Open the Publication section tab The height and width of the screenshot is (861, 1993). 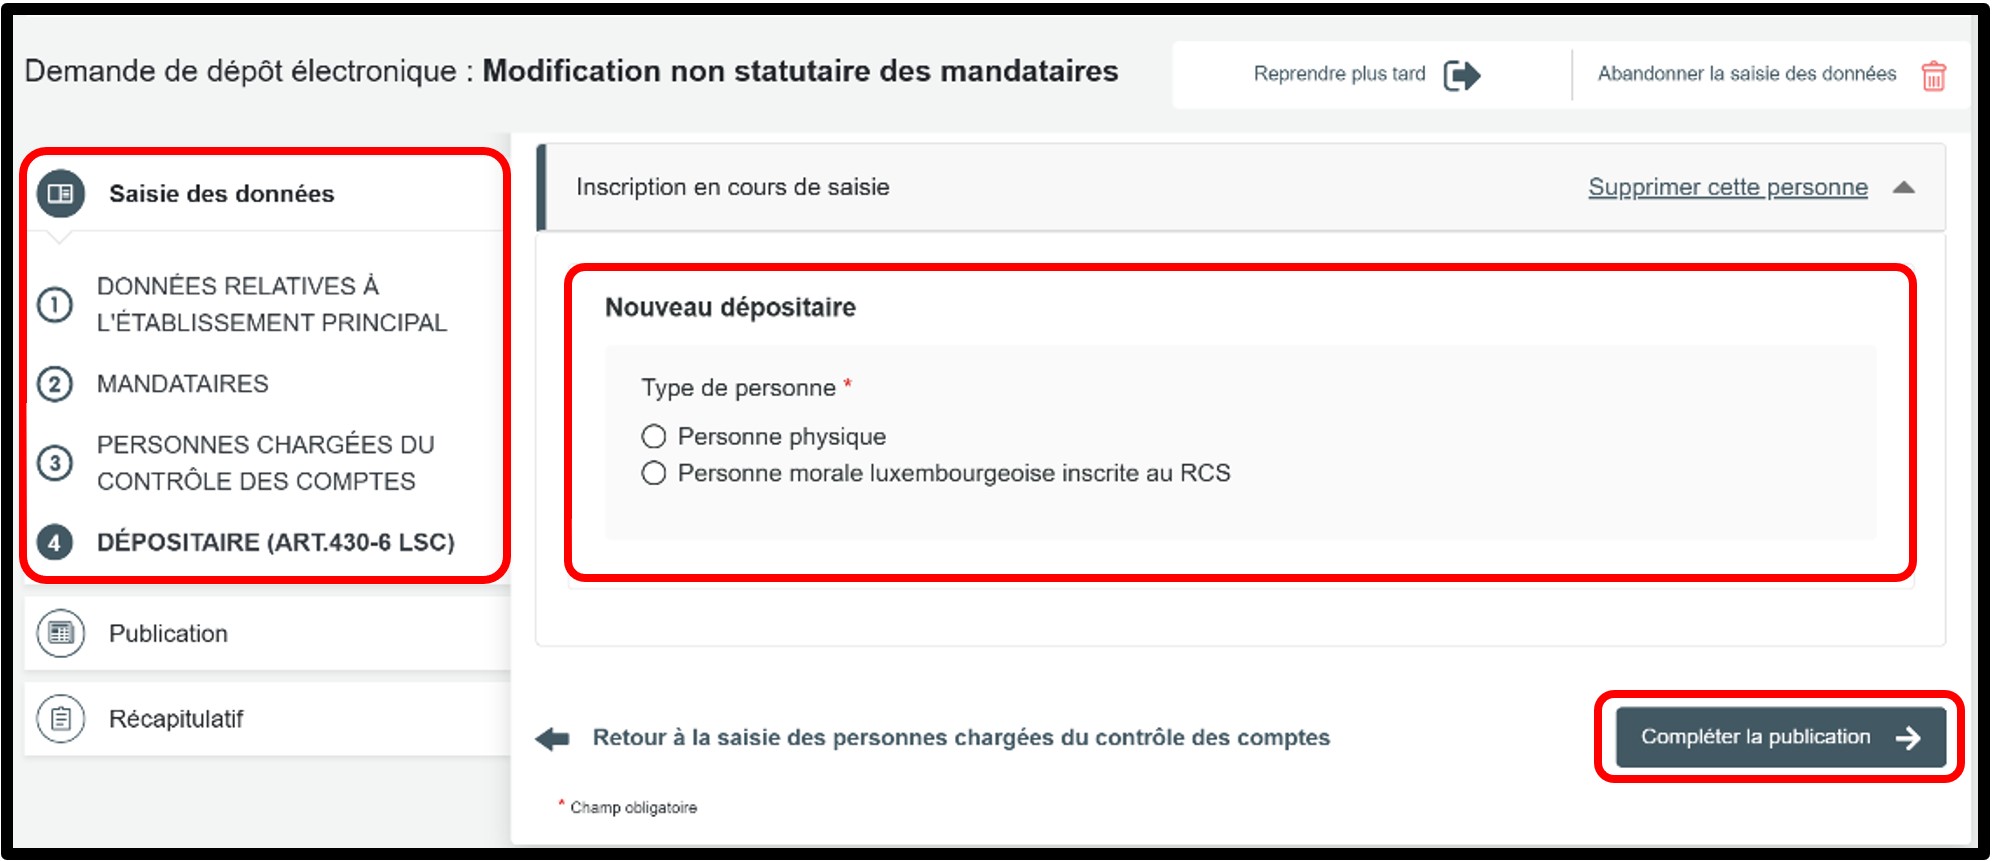[168, 634]
